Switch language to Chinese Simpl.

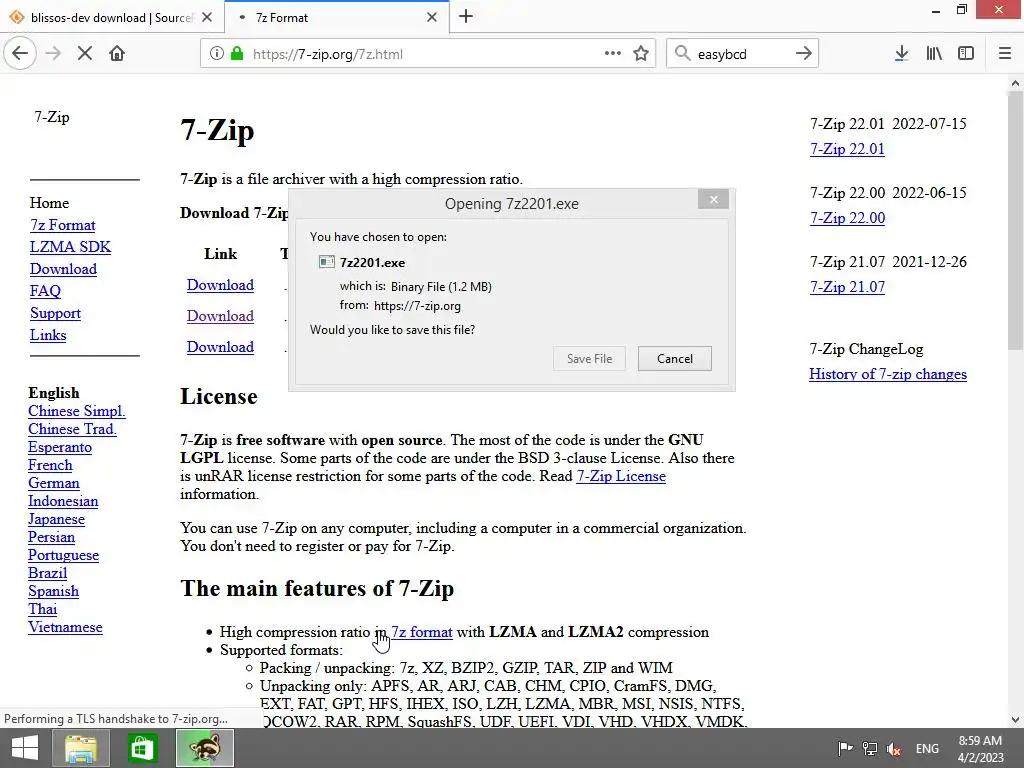click(76, 411)
